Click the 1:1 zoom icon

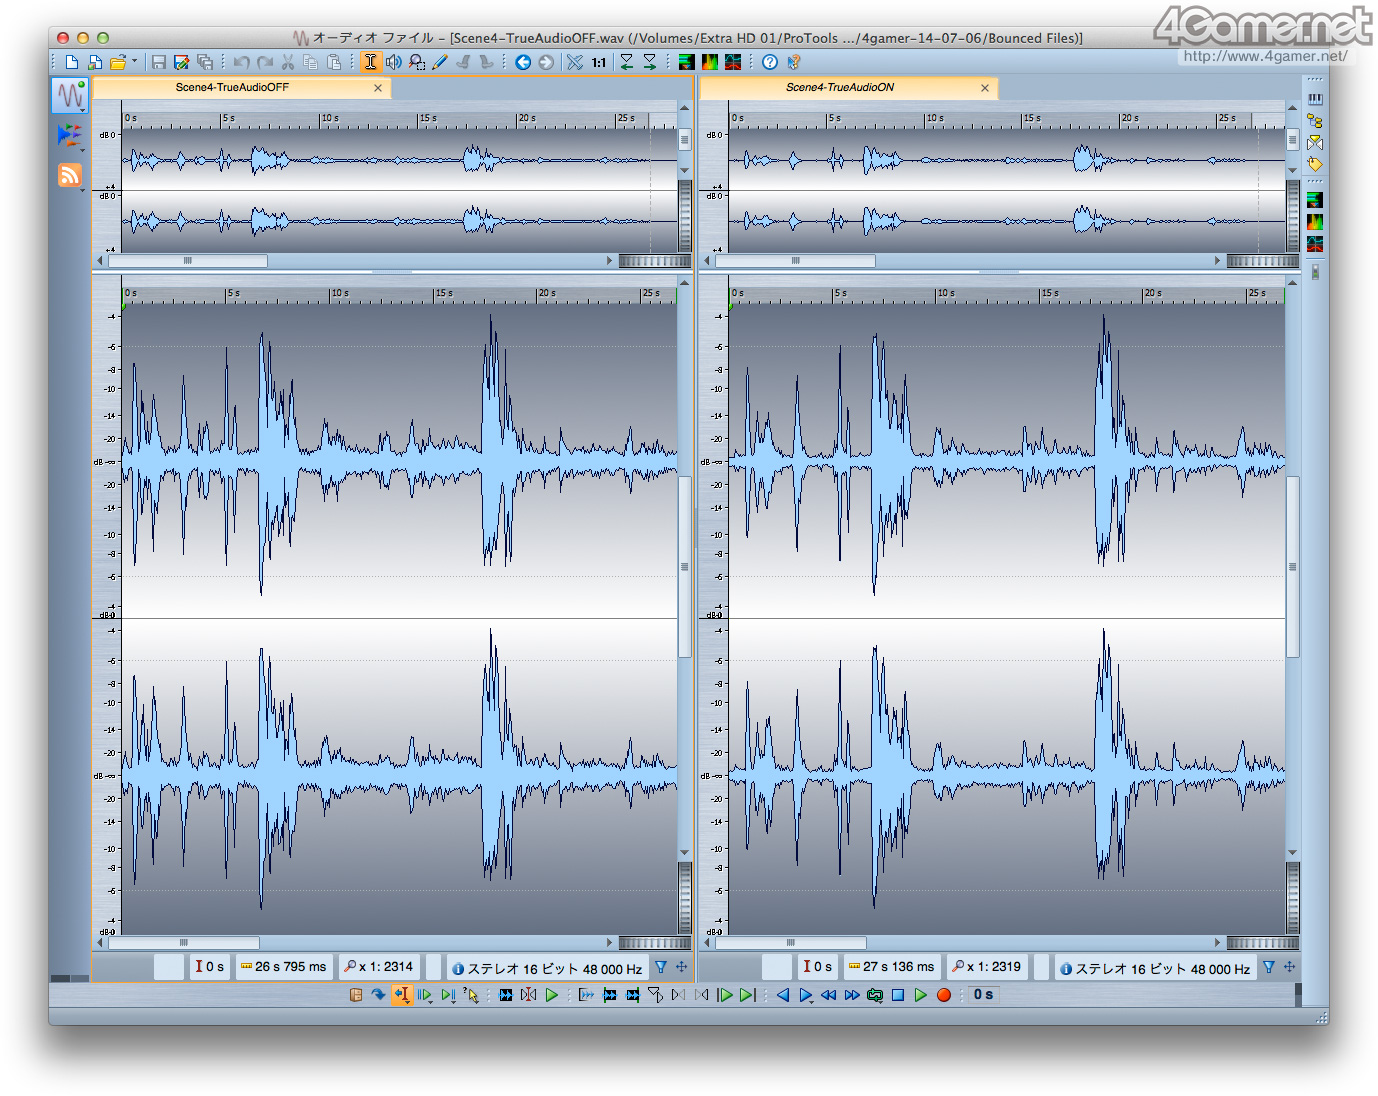point(599,62)
